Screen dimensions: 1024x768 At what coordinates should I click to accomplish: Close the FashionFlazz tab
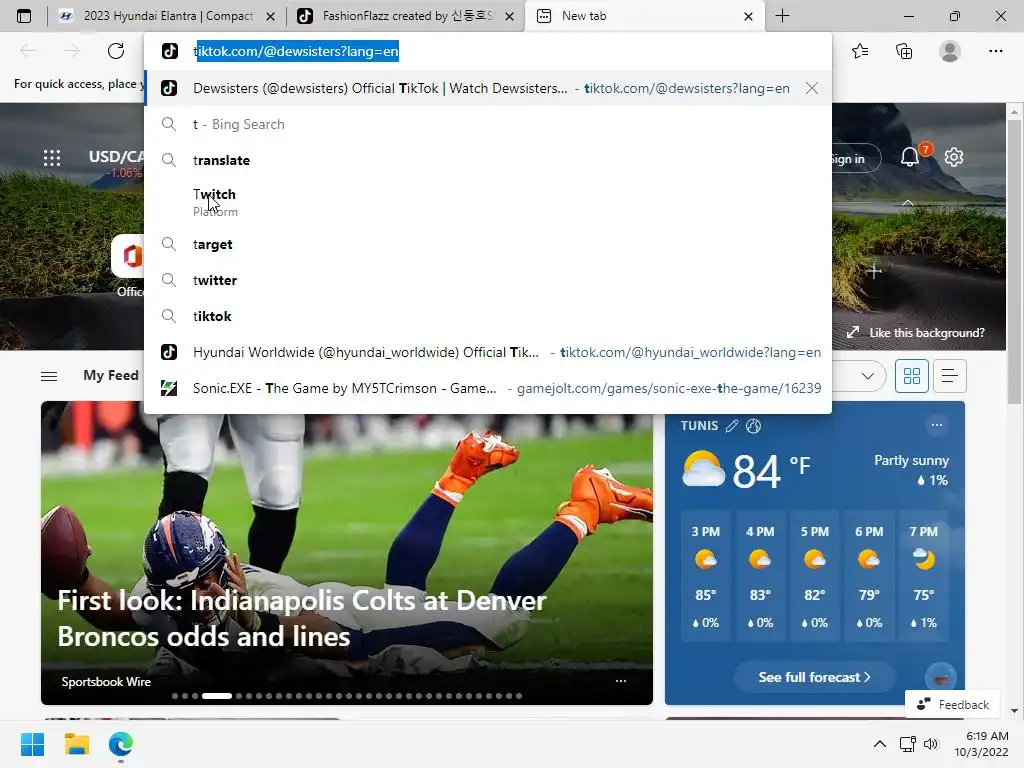point(510,16)
